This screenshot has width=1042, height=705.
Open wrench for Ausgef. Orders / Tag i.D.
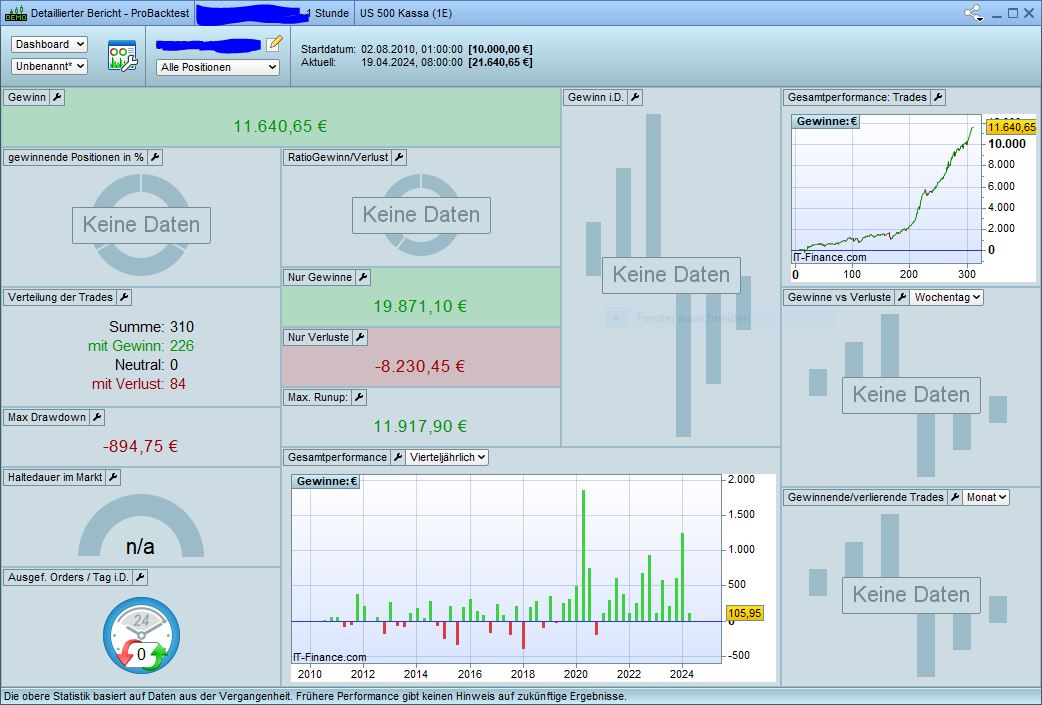click(x=140, y=577)
